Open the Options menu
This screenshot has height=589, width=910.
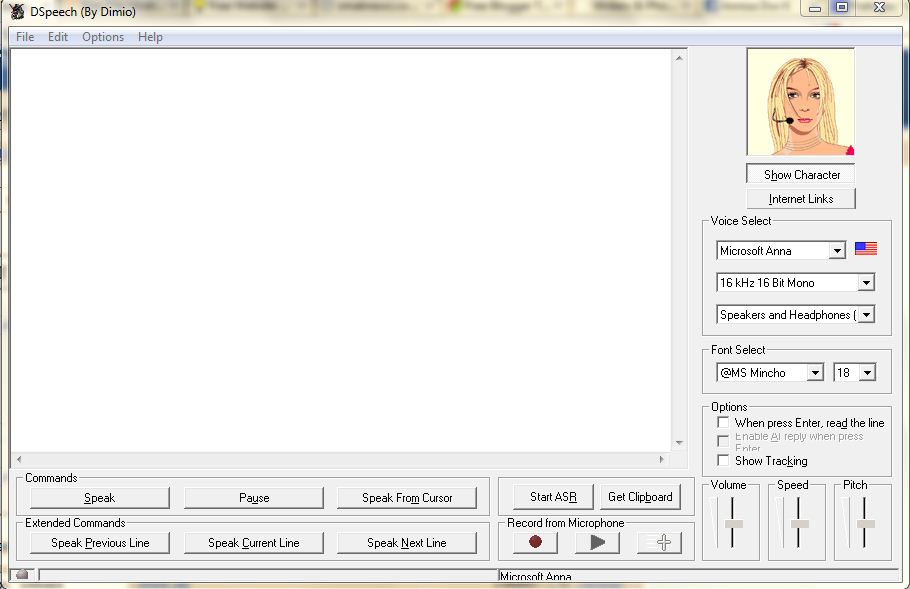click(x=103, y=37)
